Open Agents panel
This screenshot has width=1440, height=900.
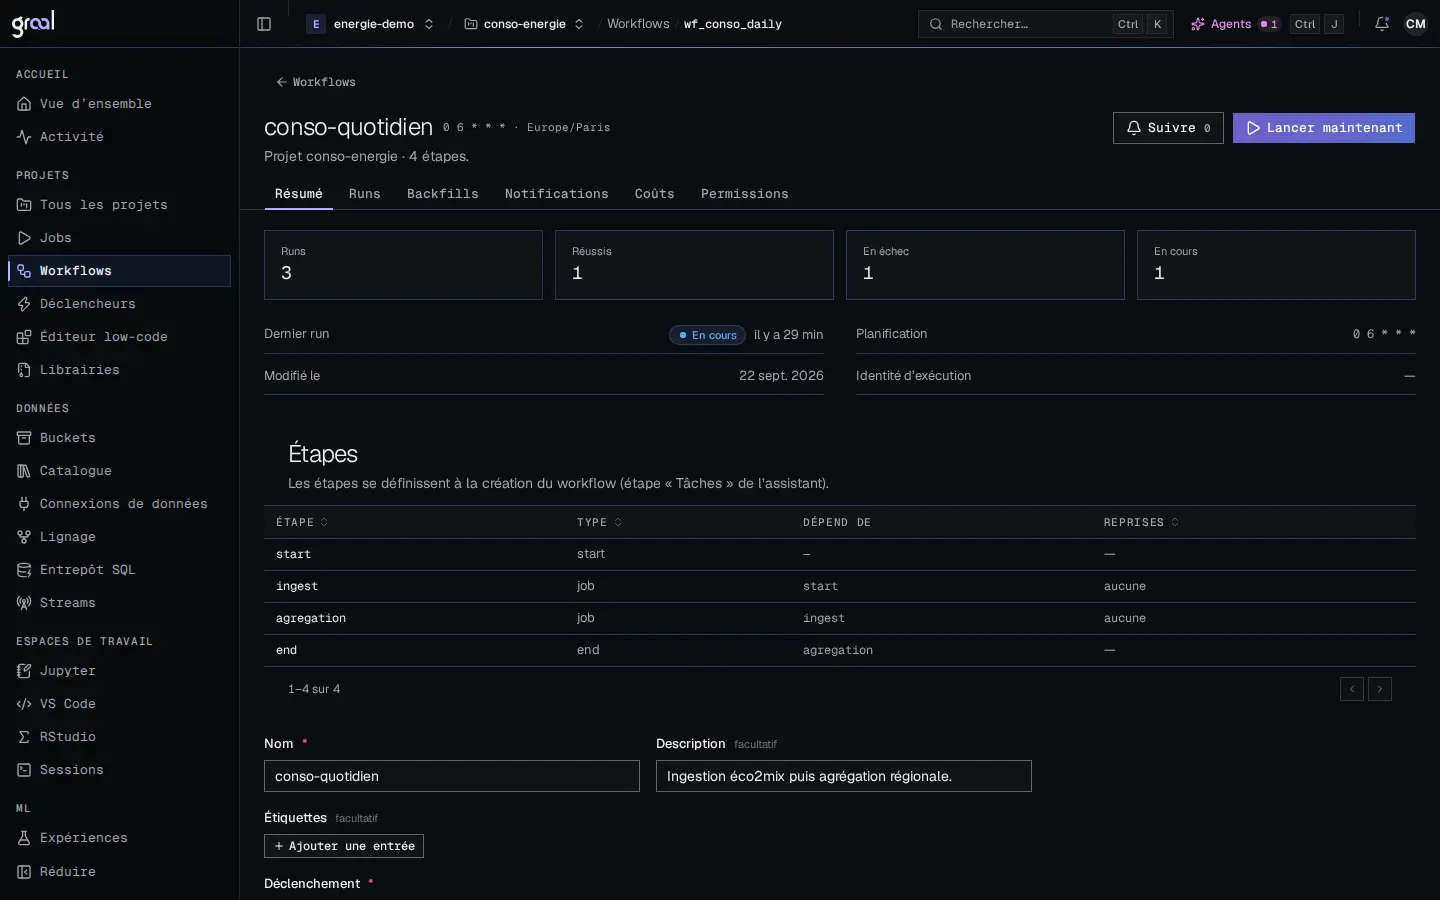[1234, 24]
